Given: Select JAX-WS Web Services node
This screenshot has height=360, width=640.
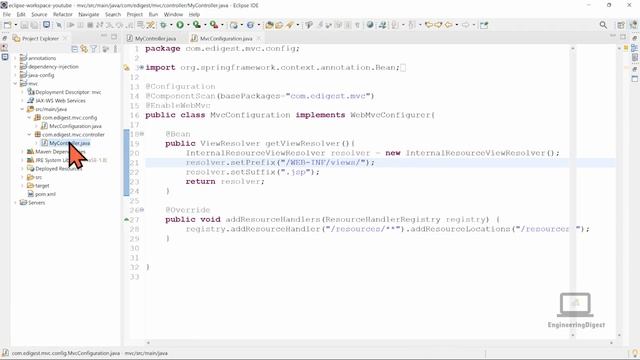Looking at the screenshot, I should 60,101.
